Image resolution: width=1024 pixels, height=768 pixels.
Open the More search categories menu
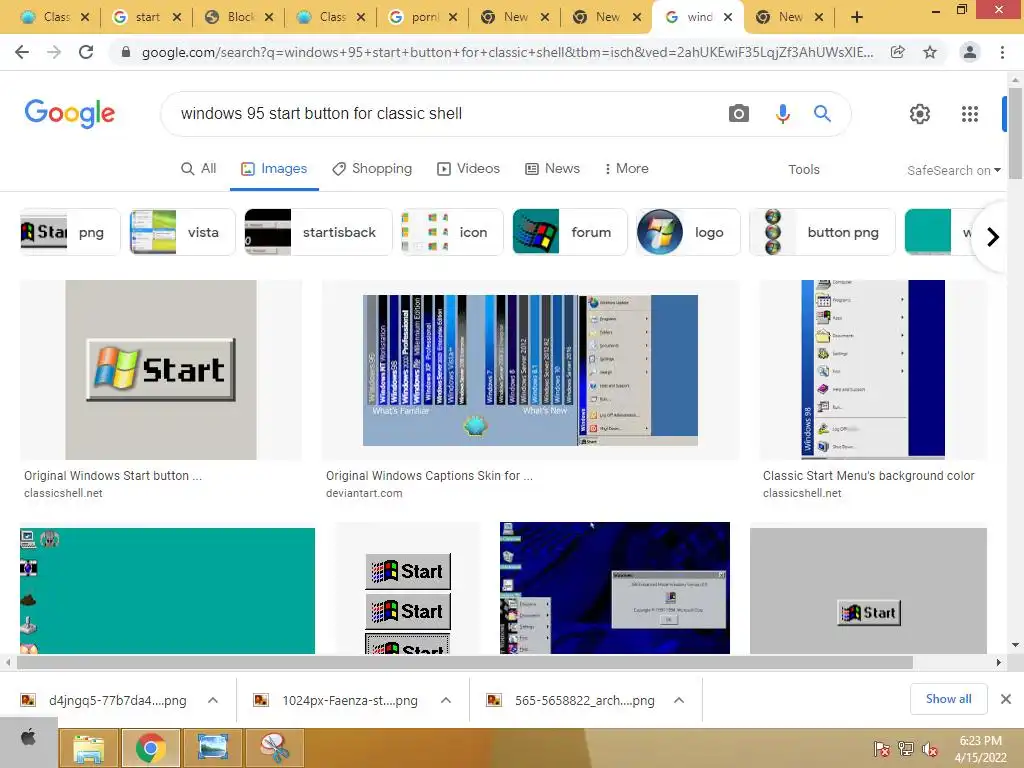pyautogui.click(x=626, y=168)
